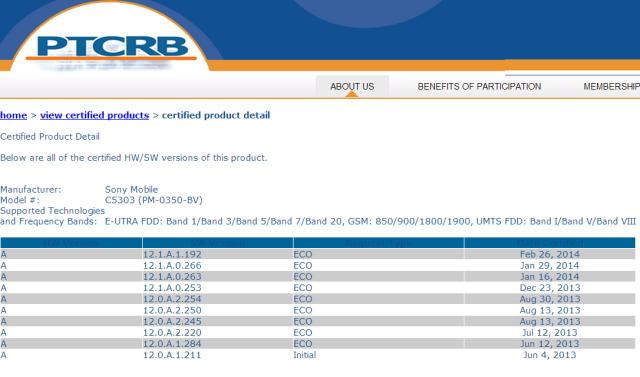Select SW version 12.1.A.0.263

tap(172, 277)
